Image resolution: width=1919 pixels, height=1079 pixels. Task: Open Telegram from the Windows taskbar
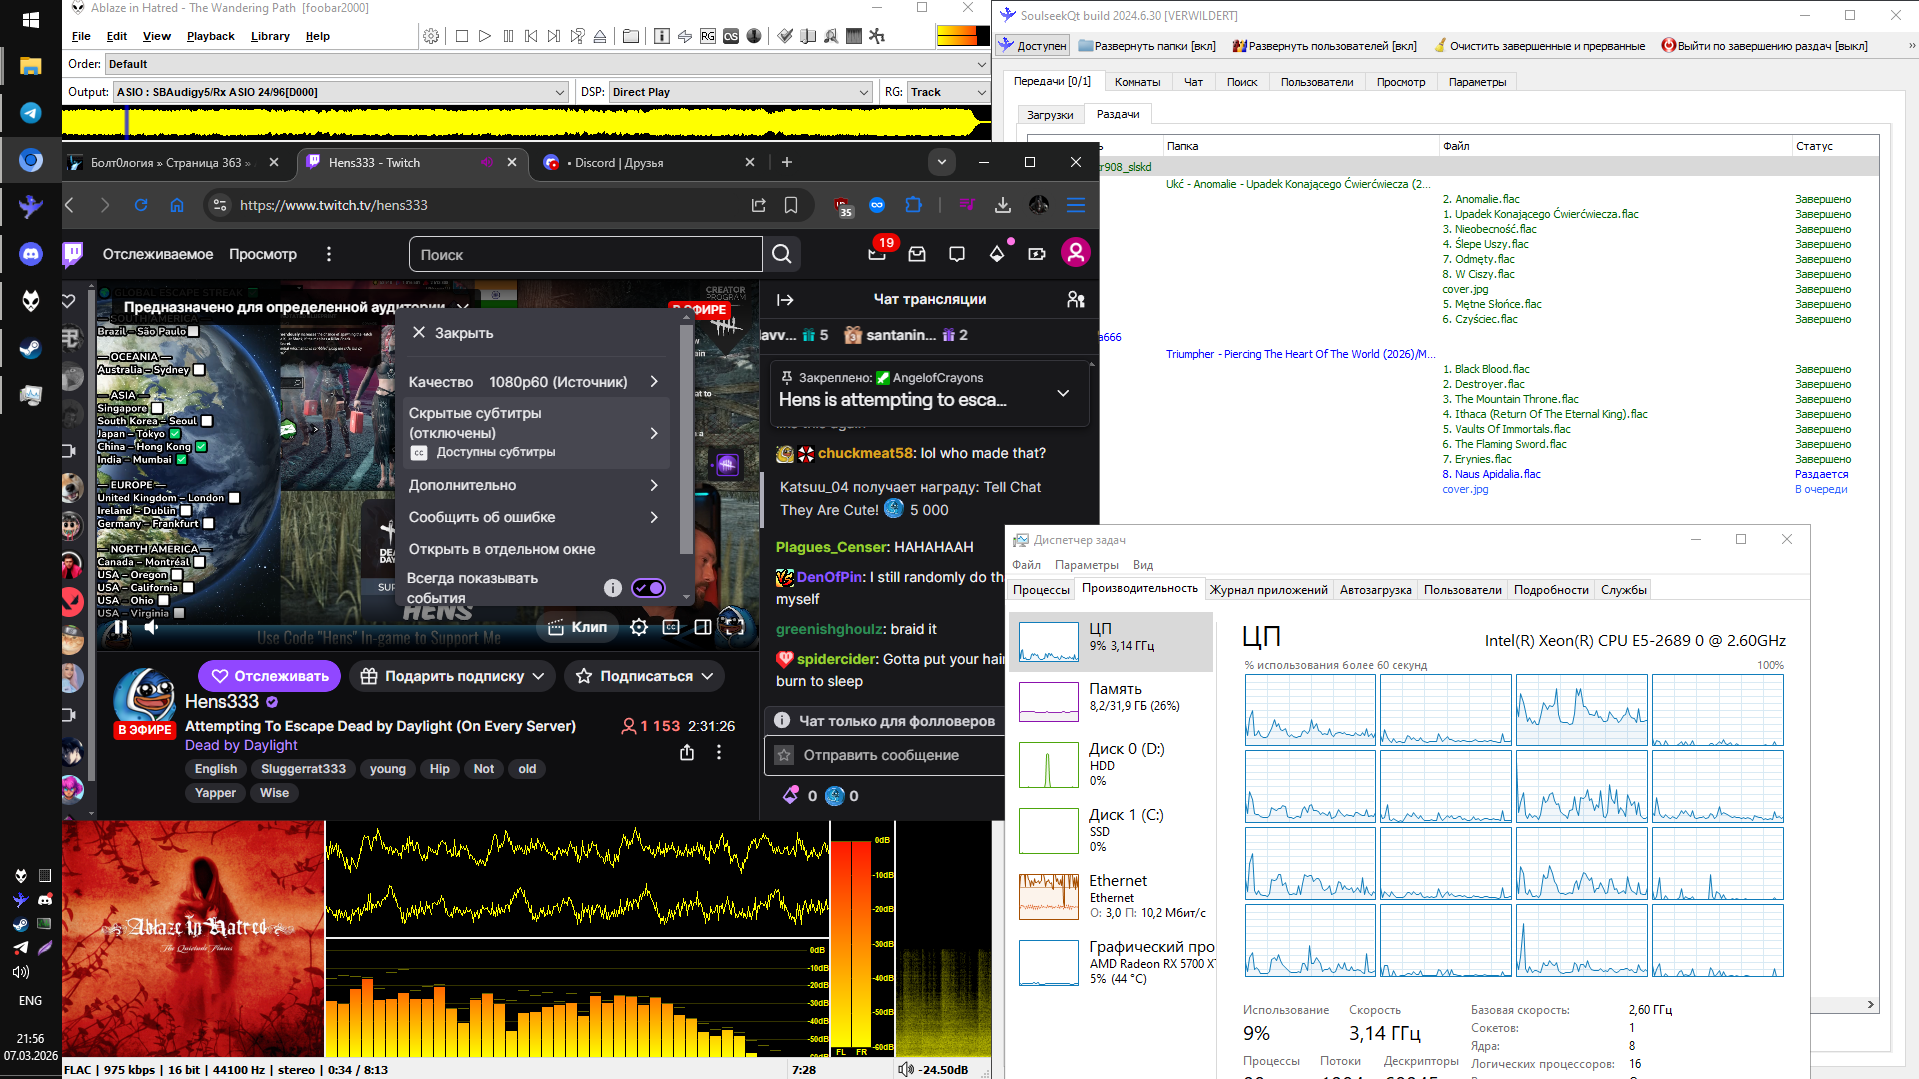31,113
